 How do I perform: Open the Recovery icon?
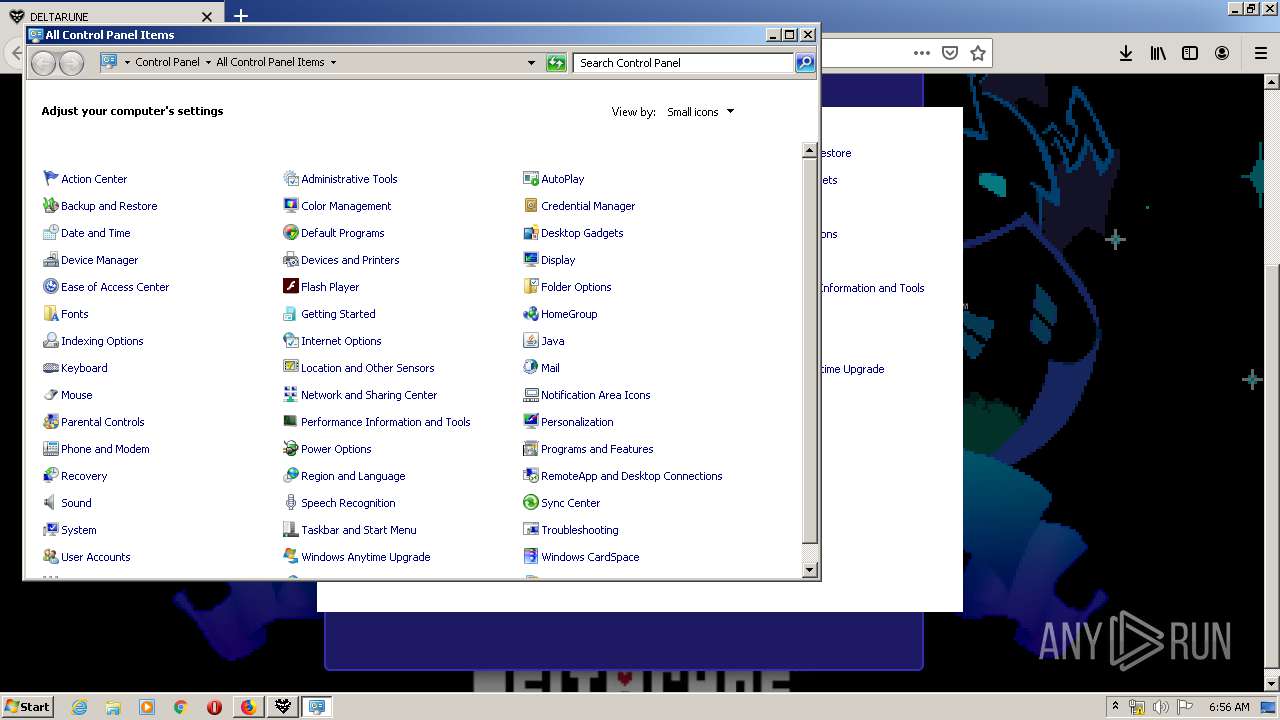coord(51,475)
